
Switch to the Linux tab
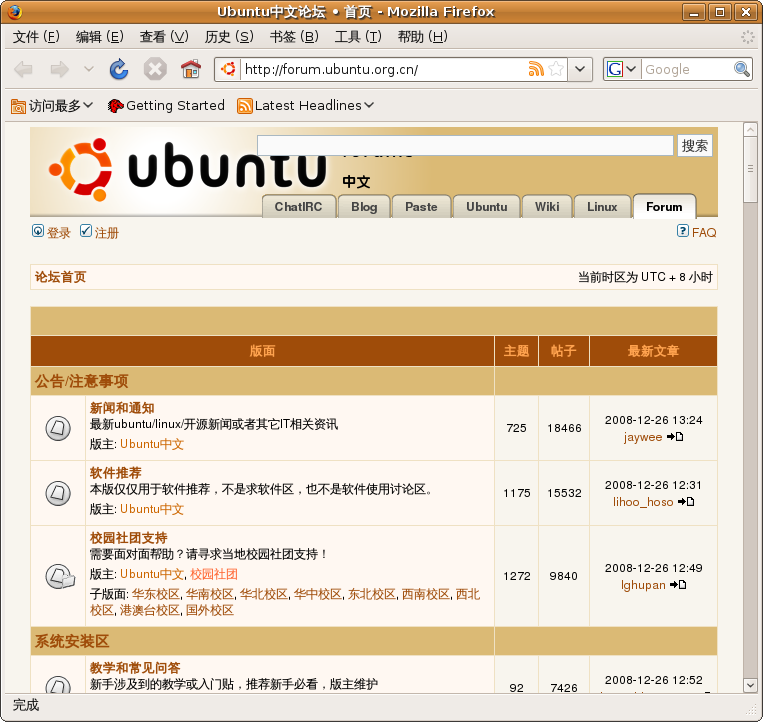pos(602,207)
